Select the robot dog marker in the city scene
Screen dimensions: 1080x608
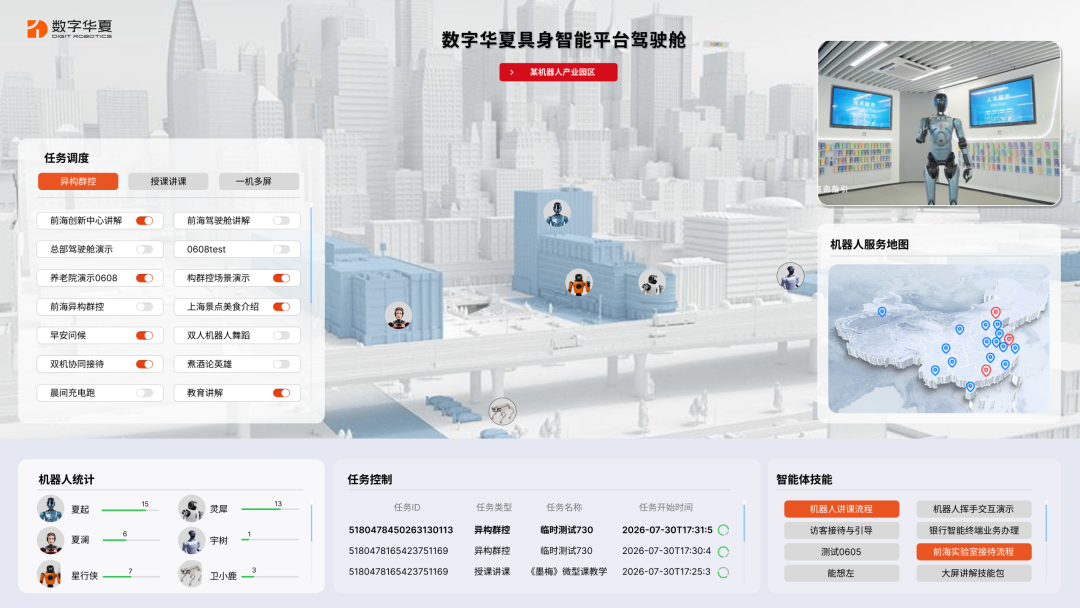[502, 412]
